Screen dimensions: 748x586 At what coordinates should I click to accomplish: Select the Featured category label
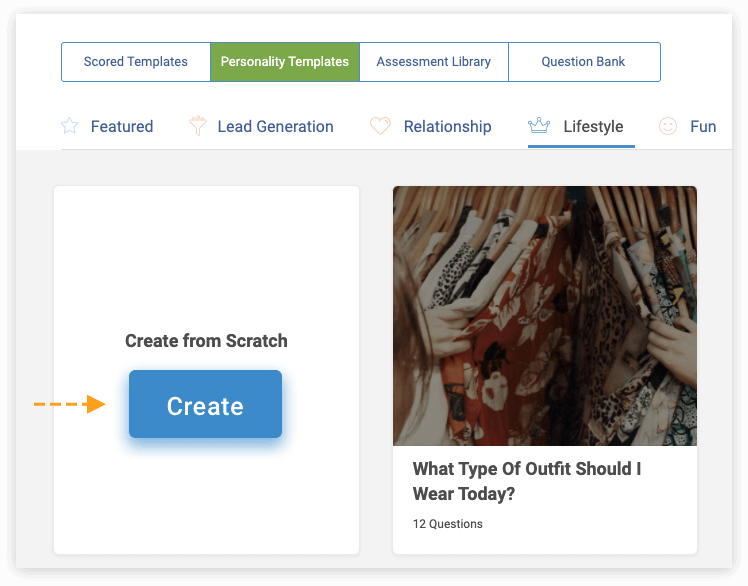pyautogui.click(x=122, y=126)
